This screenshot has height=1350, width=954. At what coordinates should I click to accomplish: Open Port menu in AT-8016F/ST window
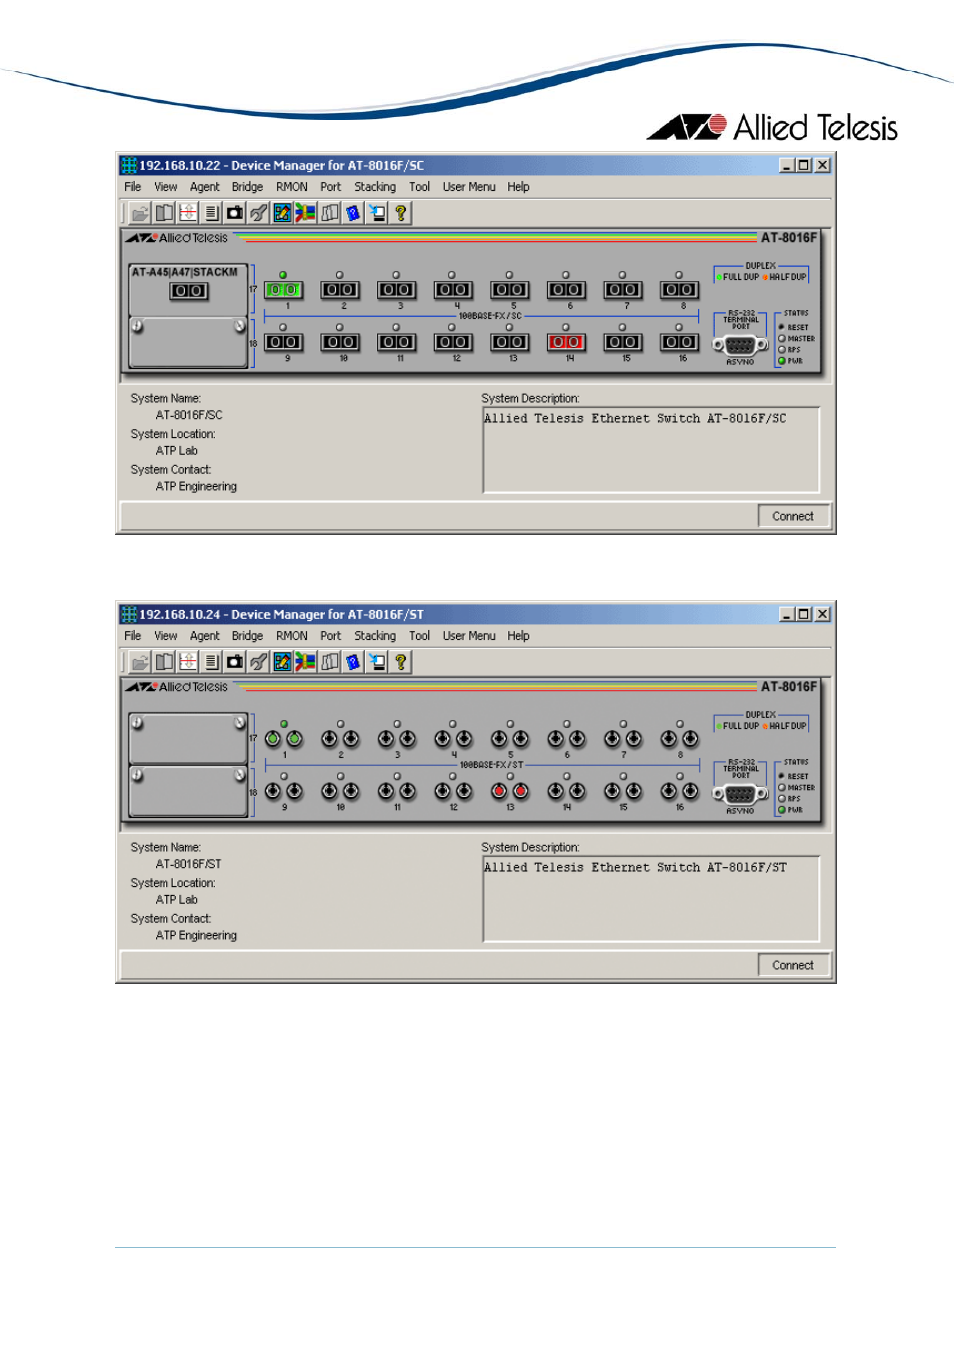click(x=330, y=636)
